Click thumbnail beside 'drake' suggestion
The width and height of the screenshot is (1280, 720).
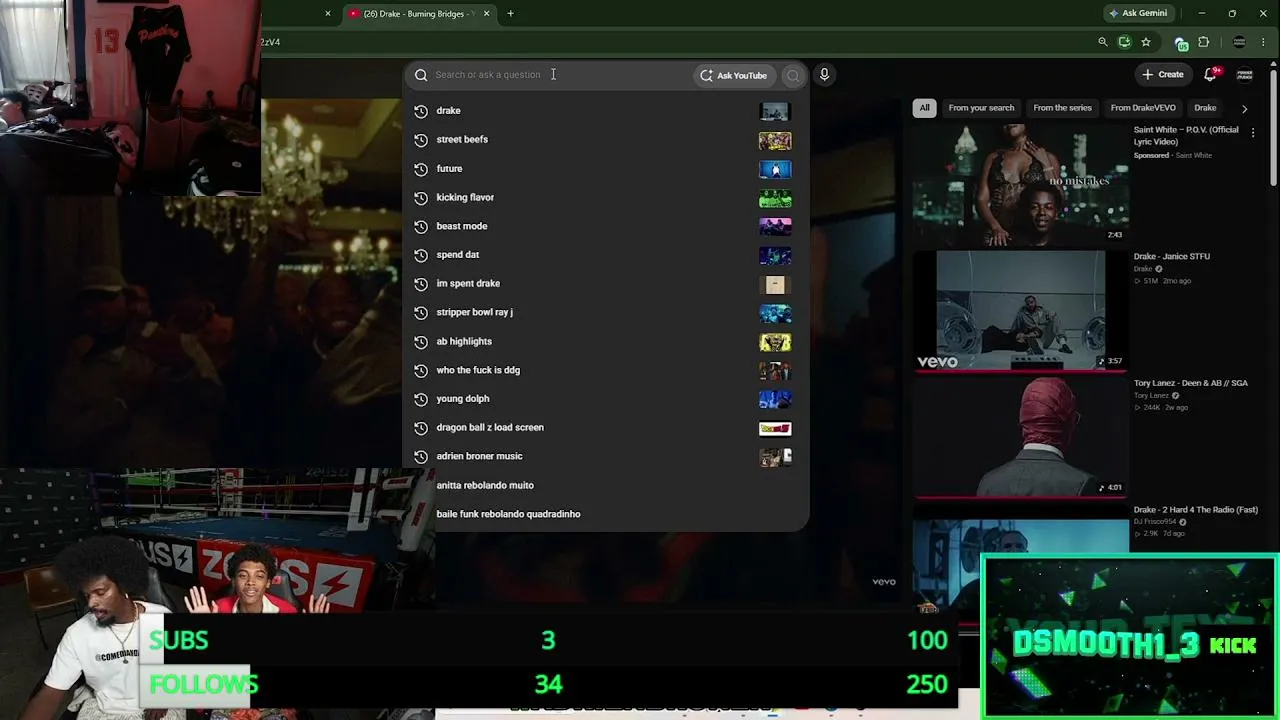coord(775,112)
